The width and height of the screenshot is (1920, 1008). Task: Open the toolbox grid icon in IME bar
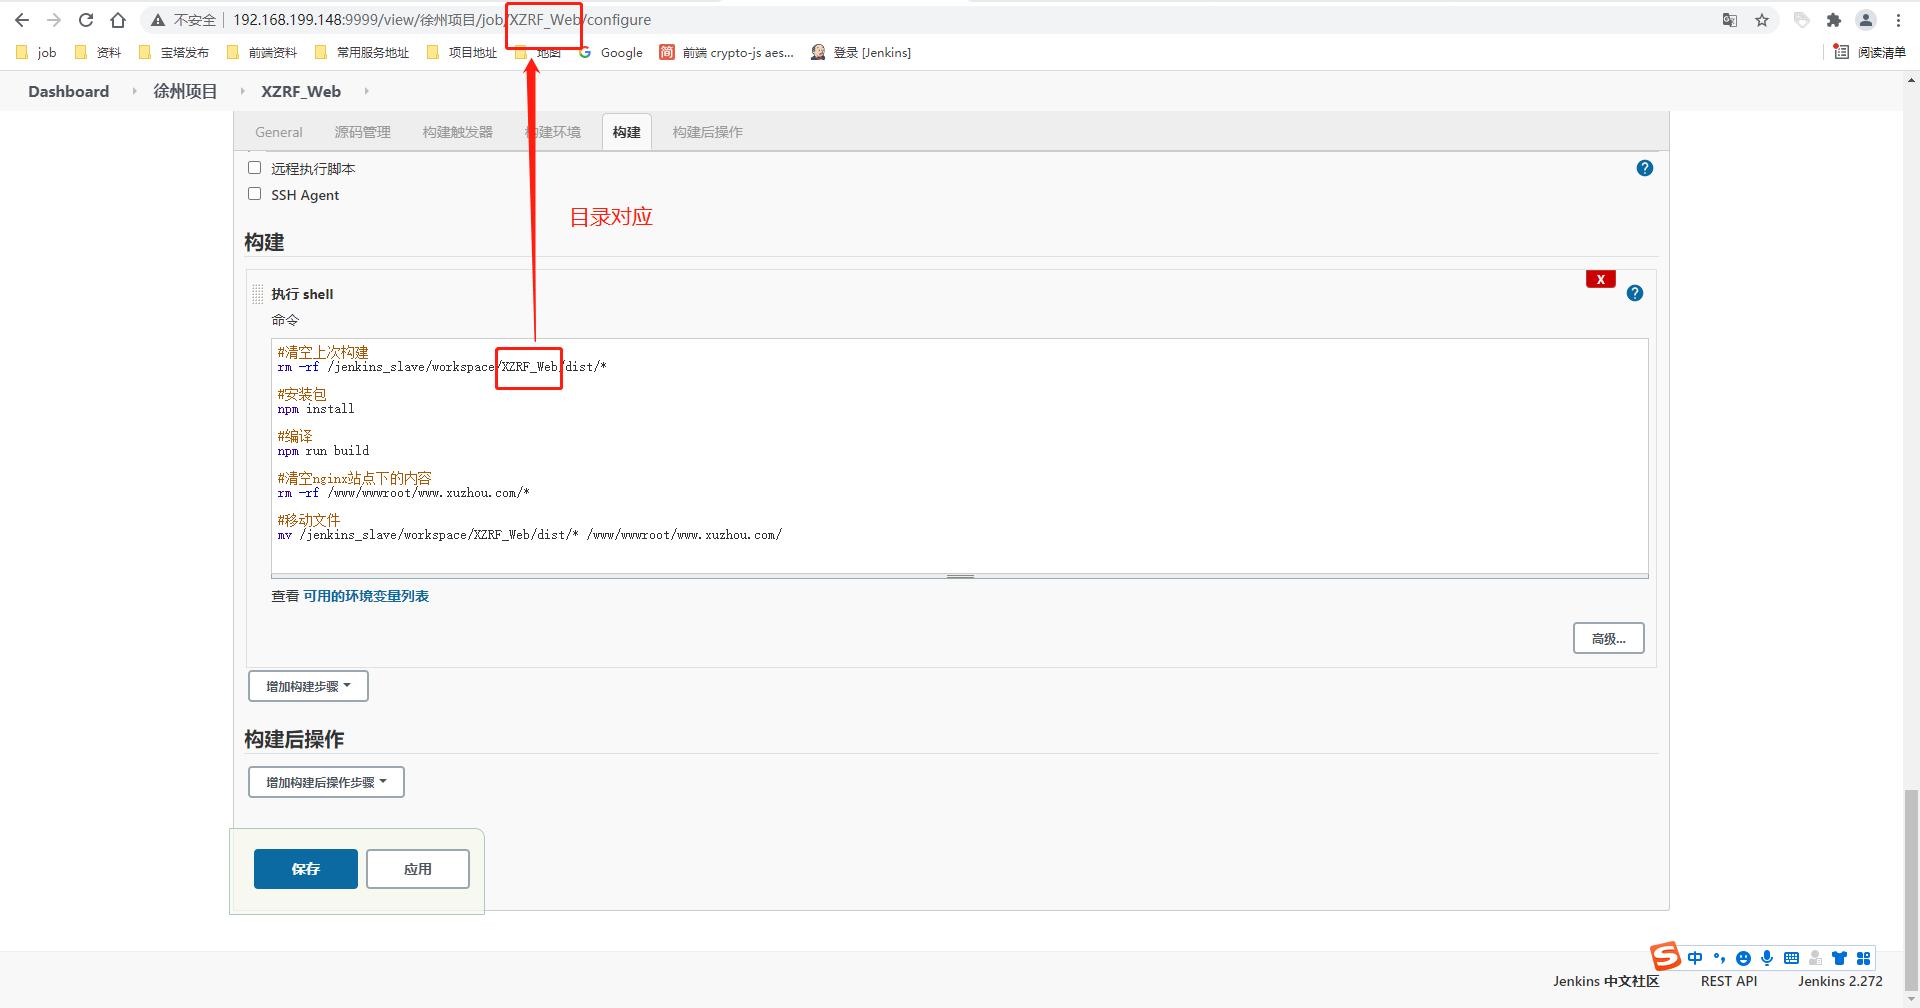pyautogui.click(x=1863, y=958)
